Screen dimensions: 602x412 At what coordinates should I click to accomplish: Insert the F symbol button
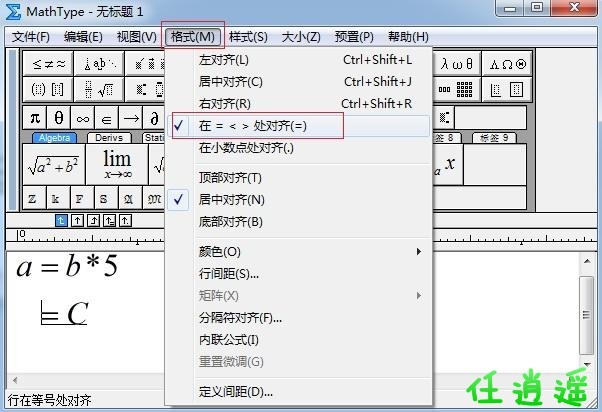pos(83,199)
